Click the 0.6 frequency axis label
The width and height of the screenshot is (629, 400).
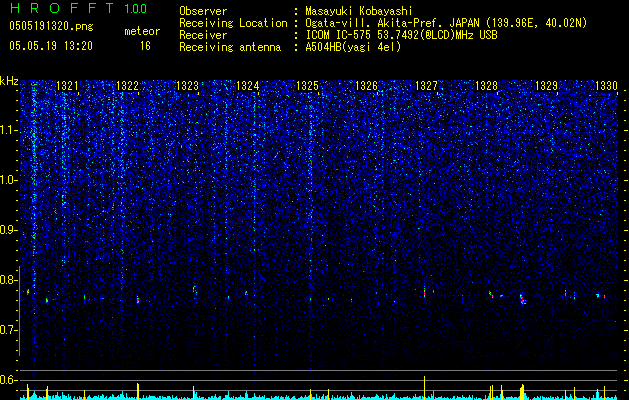click(x=9, y=380)
